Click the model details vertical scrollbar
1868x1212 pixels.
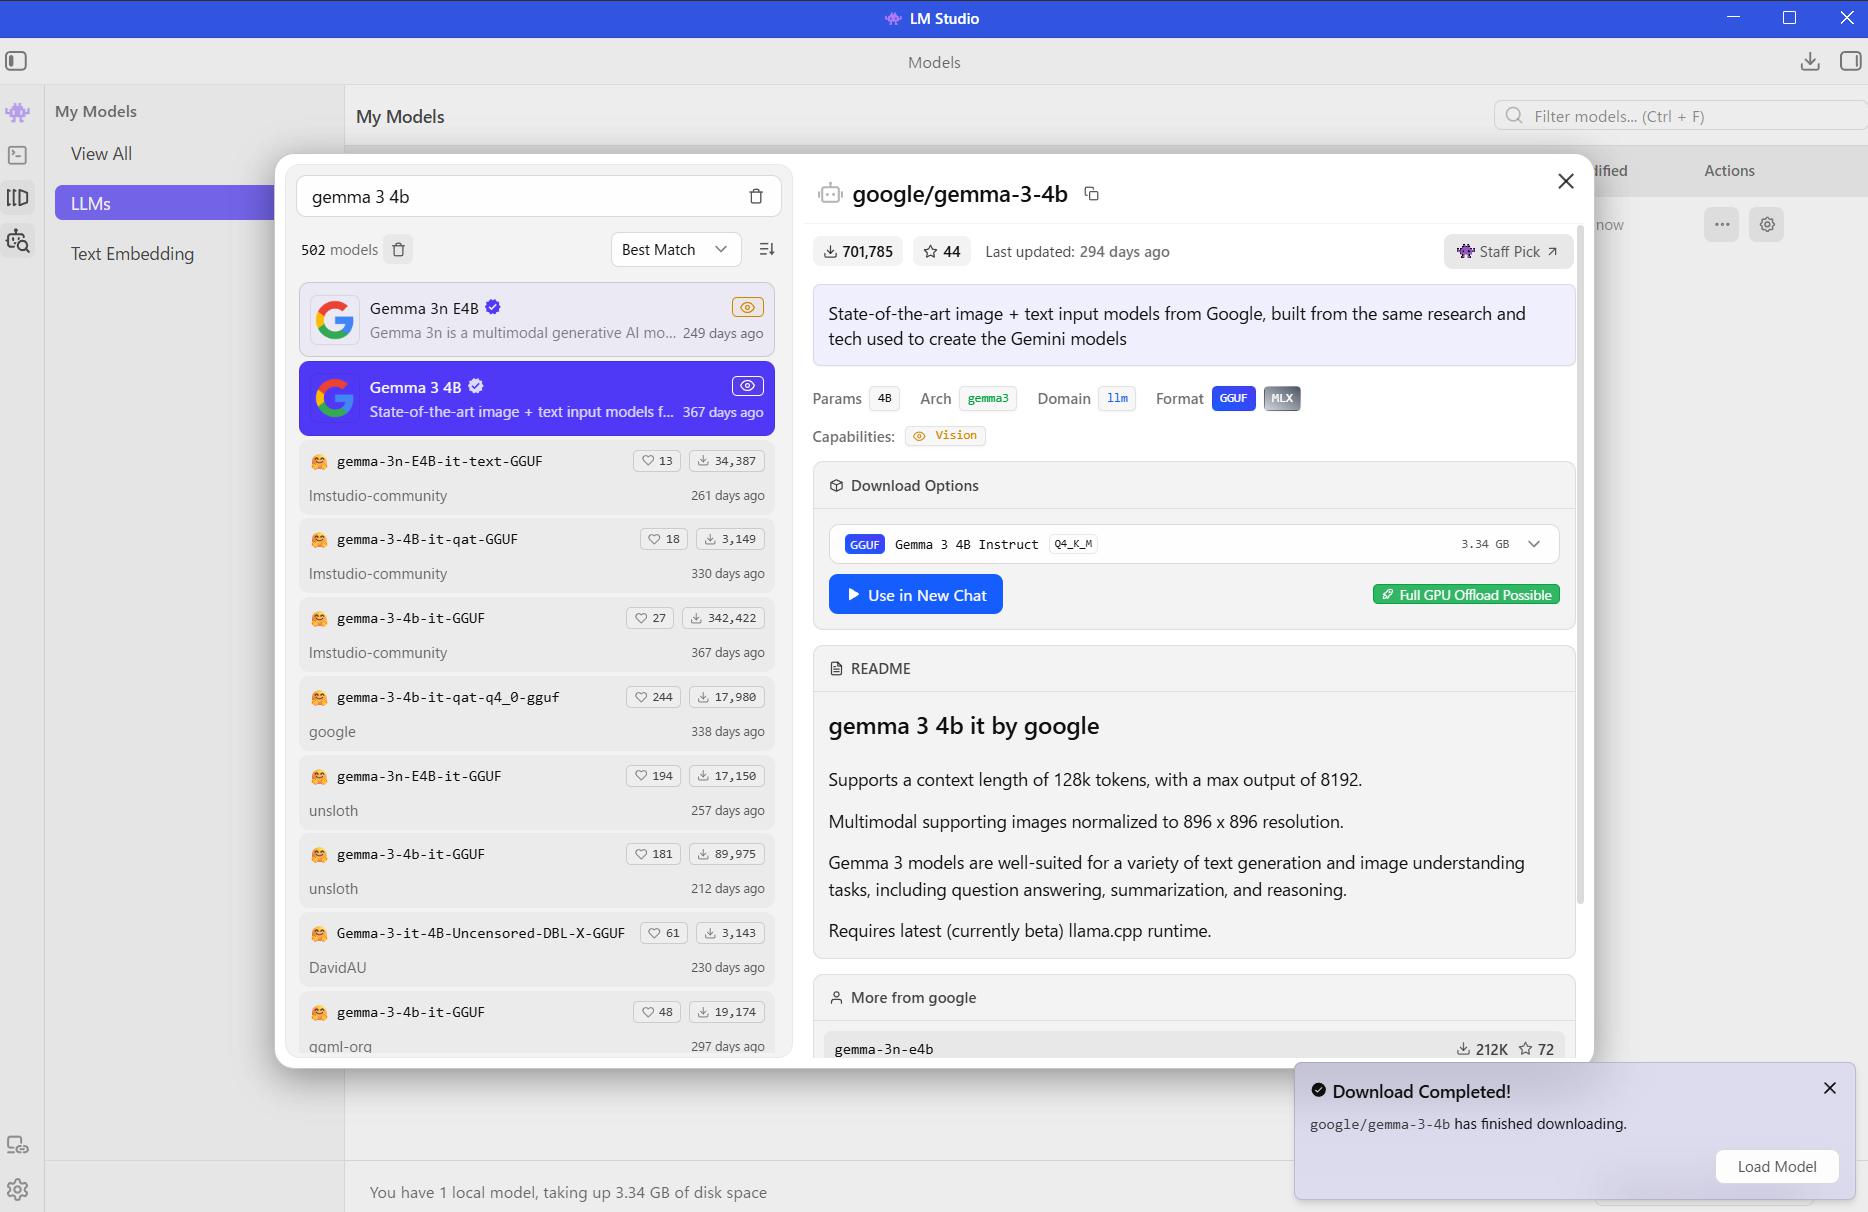[1580, 560]
